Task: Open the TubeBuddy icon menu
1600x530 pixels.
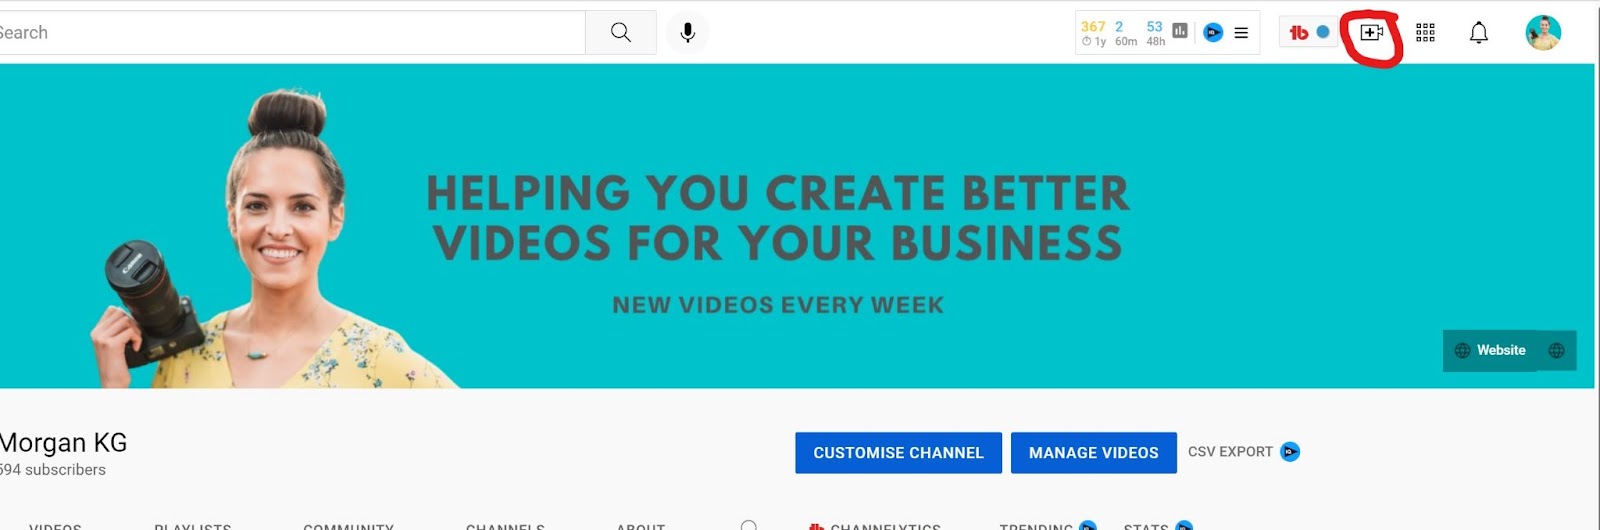Action: [1298, 33]
